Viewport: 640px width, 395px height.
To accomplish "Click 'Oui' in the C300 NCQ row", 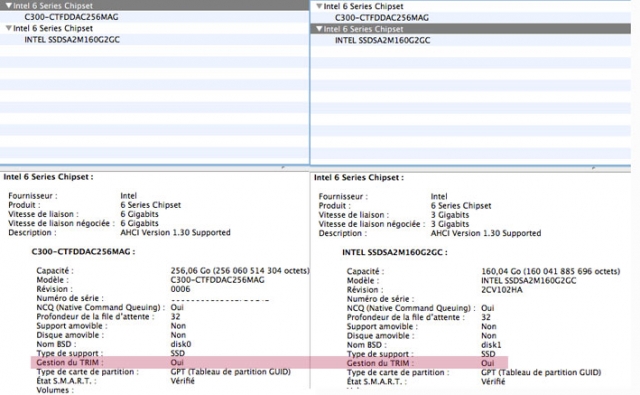I will (x=177, y=307).
